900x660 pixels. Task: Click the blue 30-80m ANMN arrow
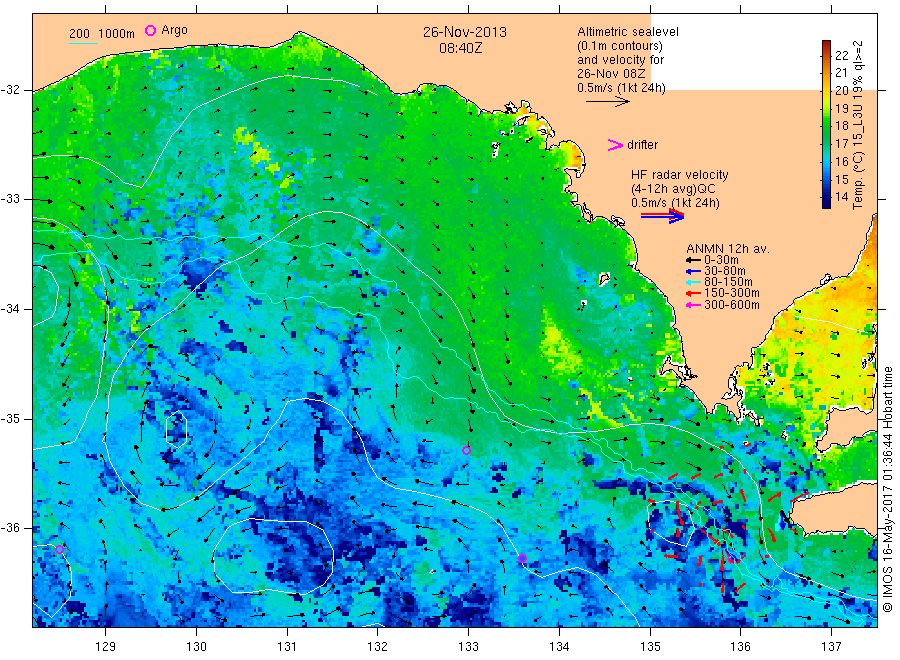(693, 271)
